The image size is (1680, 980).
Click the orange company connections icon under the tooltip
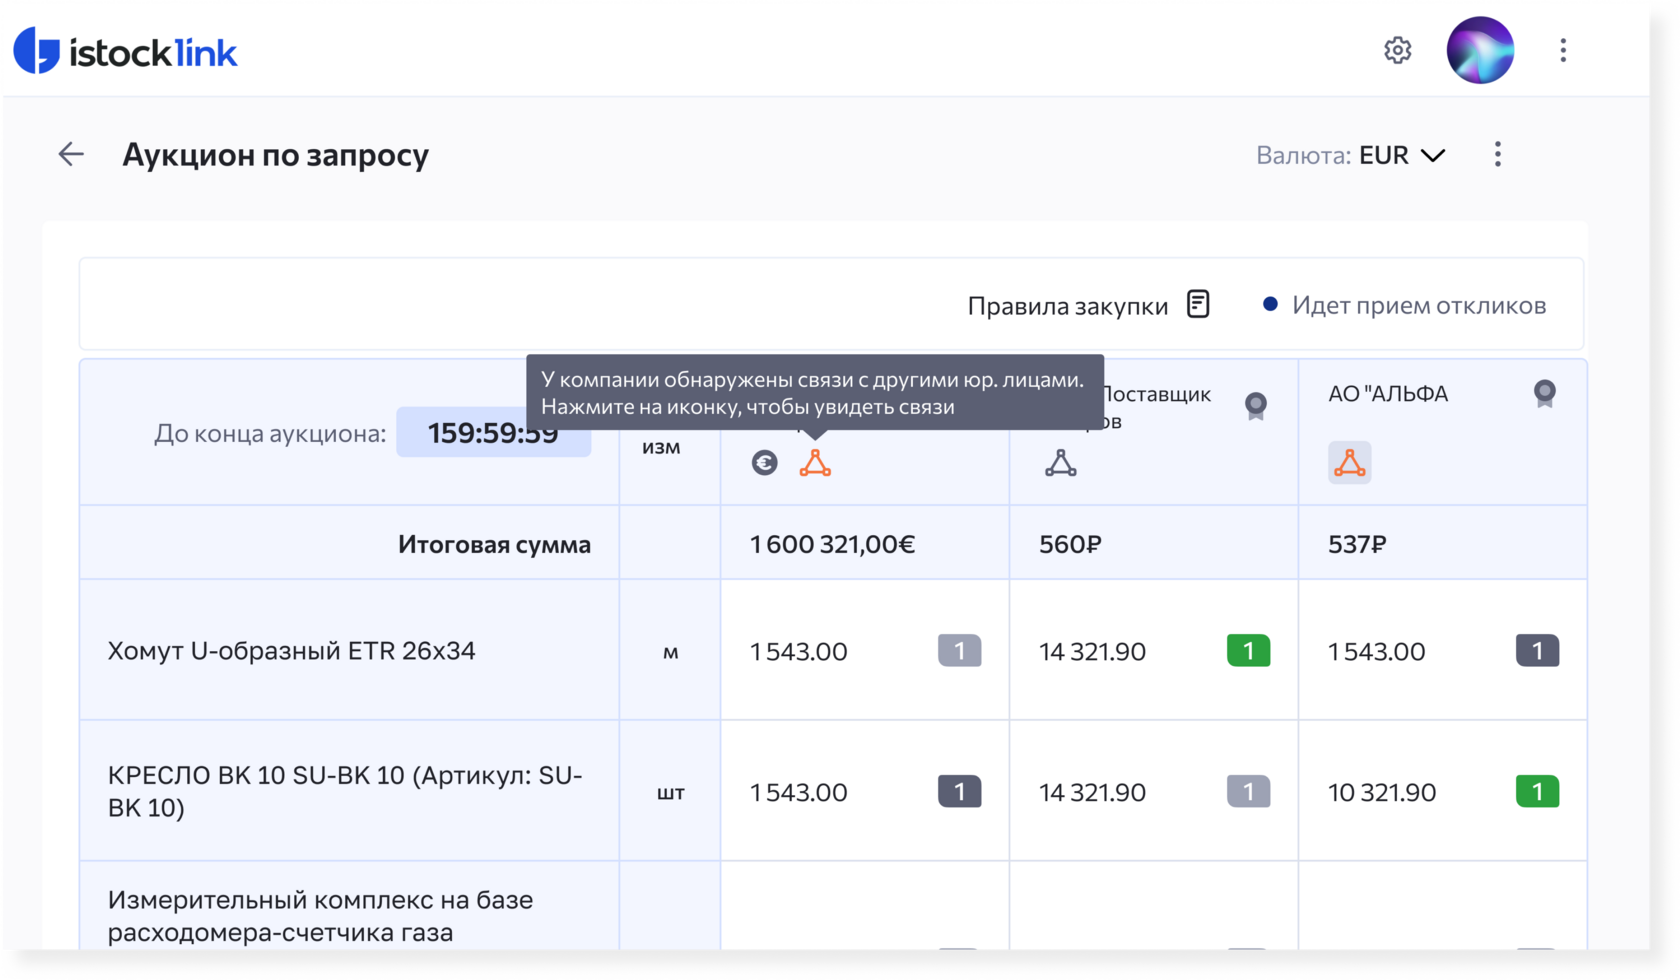click(x=815, y=463)
